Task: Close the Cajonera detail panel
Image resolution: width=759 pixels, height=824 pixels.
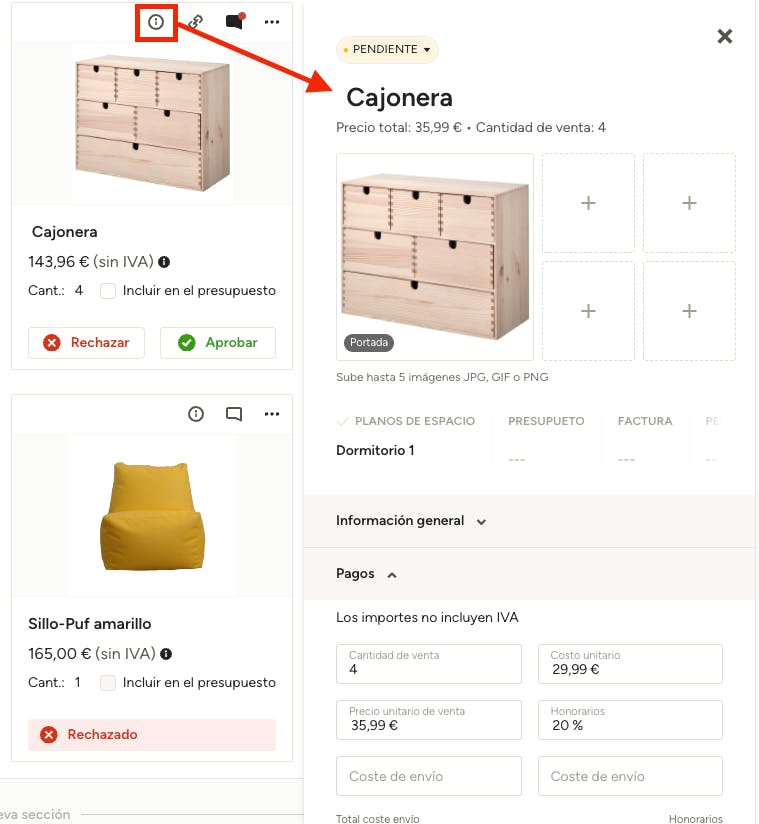Action: pos(725,37)
